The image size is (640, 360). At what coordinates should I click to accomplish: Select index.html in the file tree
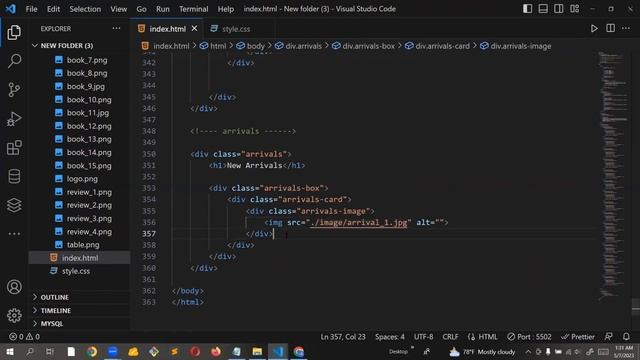coord(80,258)
